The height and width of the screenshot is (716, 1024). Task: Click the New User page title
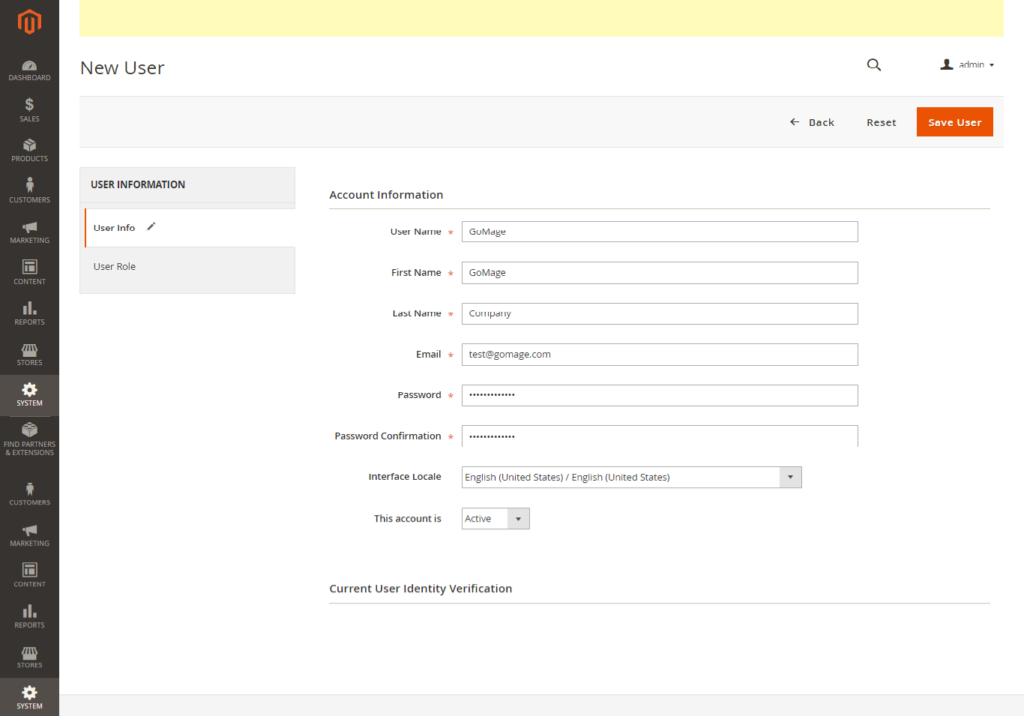tap(122, 68)
